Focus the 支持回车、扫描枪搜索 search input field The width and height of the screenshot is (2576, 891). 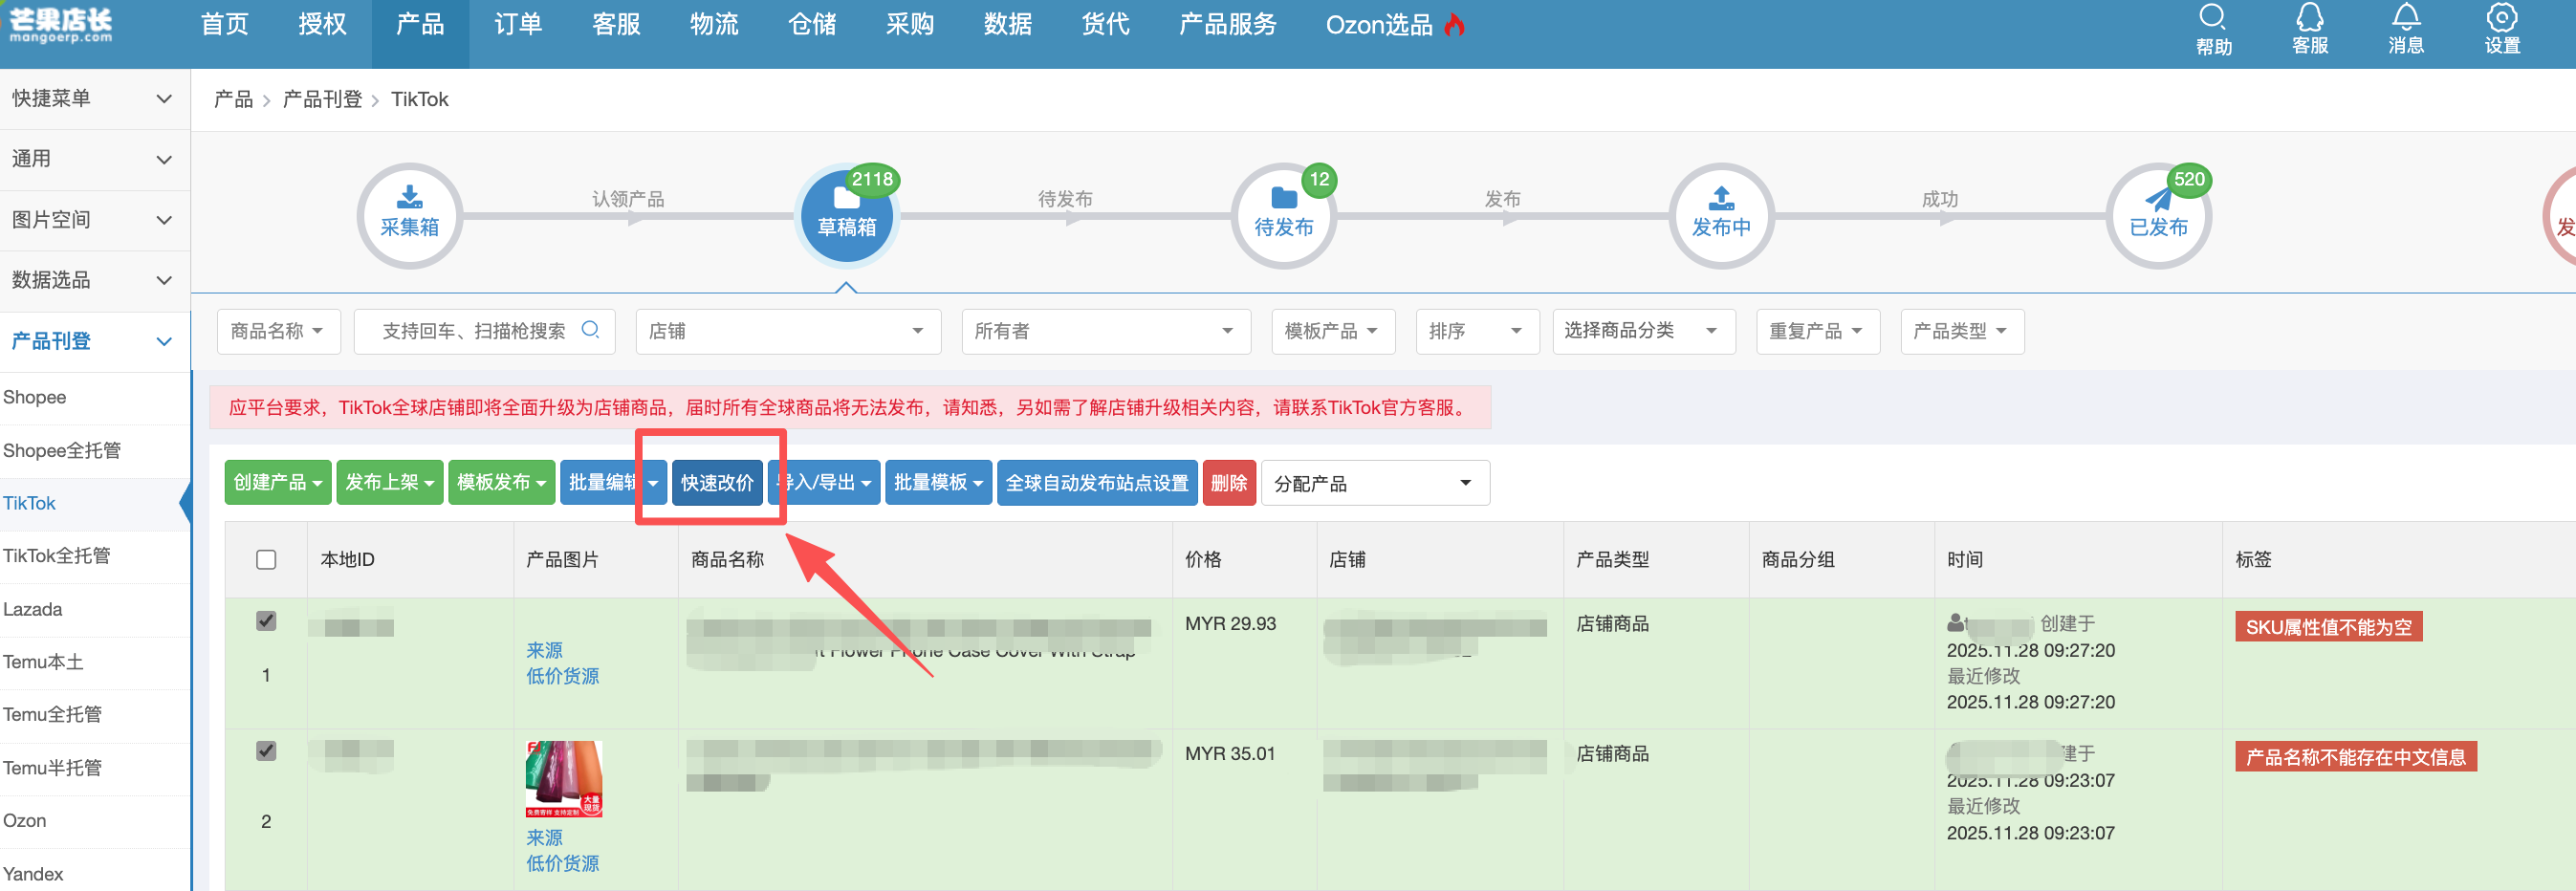click(474, 331)
